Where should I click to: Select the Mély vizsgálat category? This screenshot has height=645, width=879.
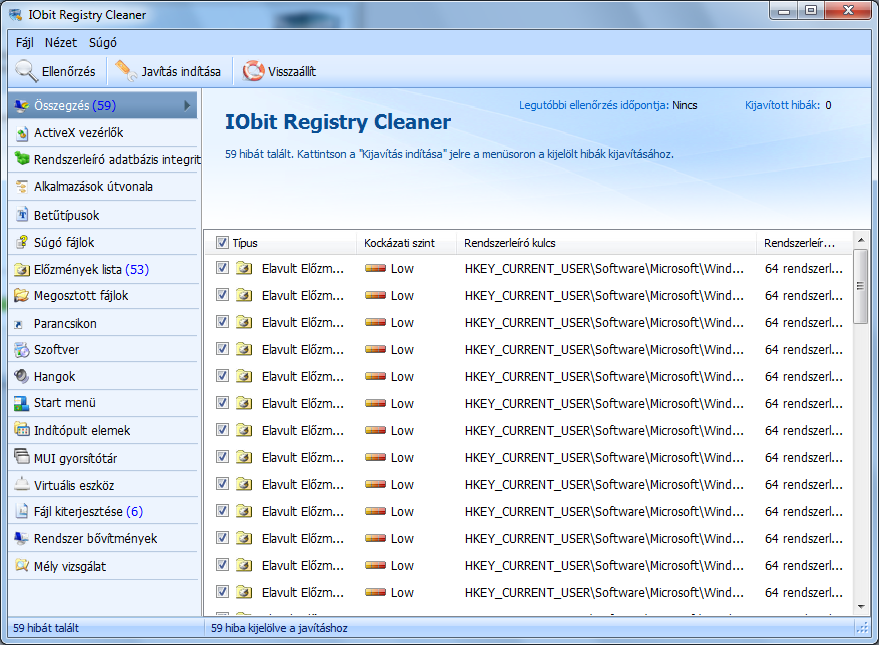tap(104, 566)
